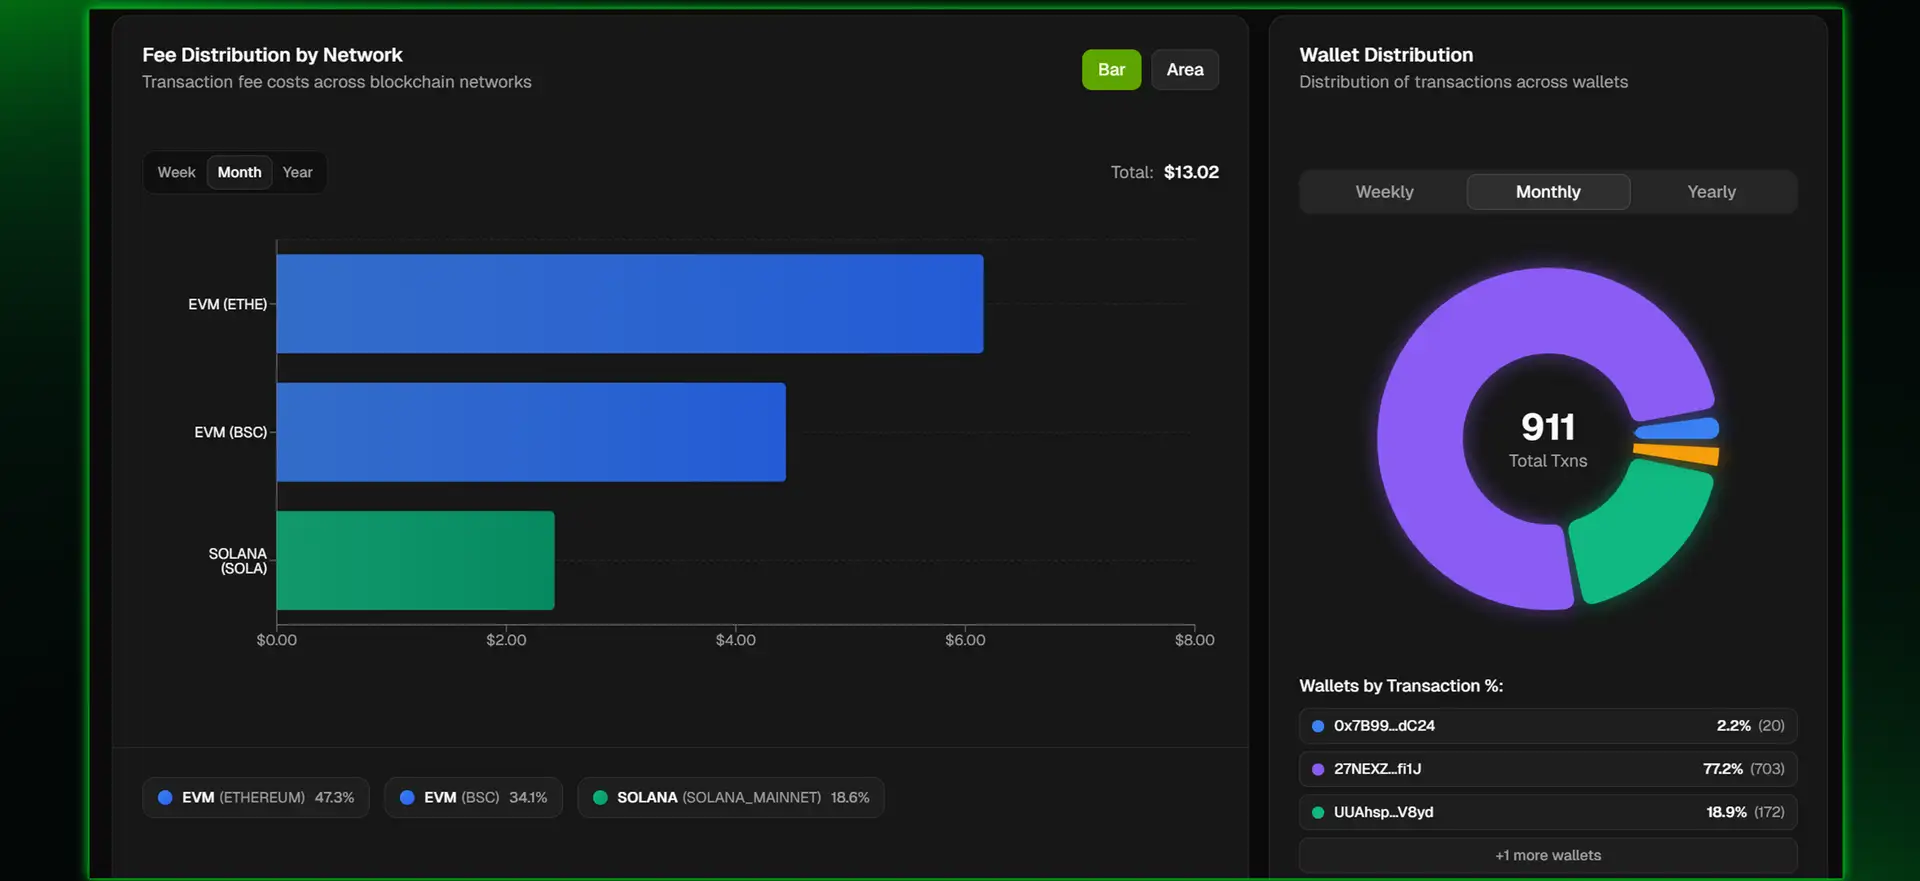Expand the +1 more wallets list
Screen dimensions: 1920x881
pos(1547,855)
